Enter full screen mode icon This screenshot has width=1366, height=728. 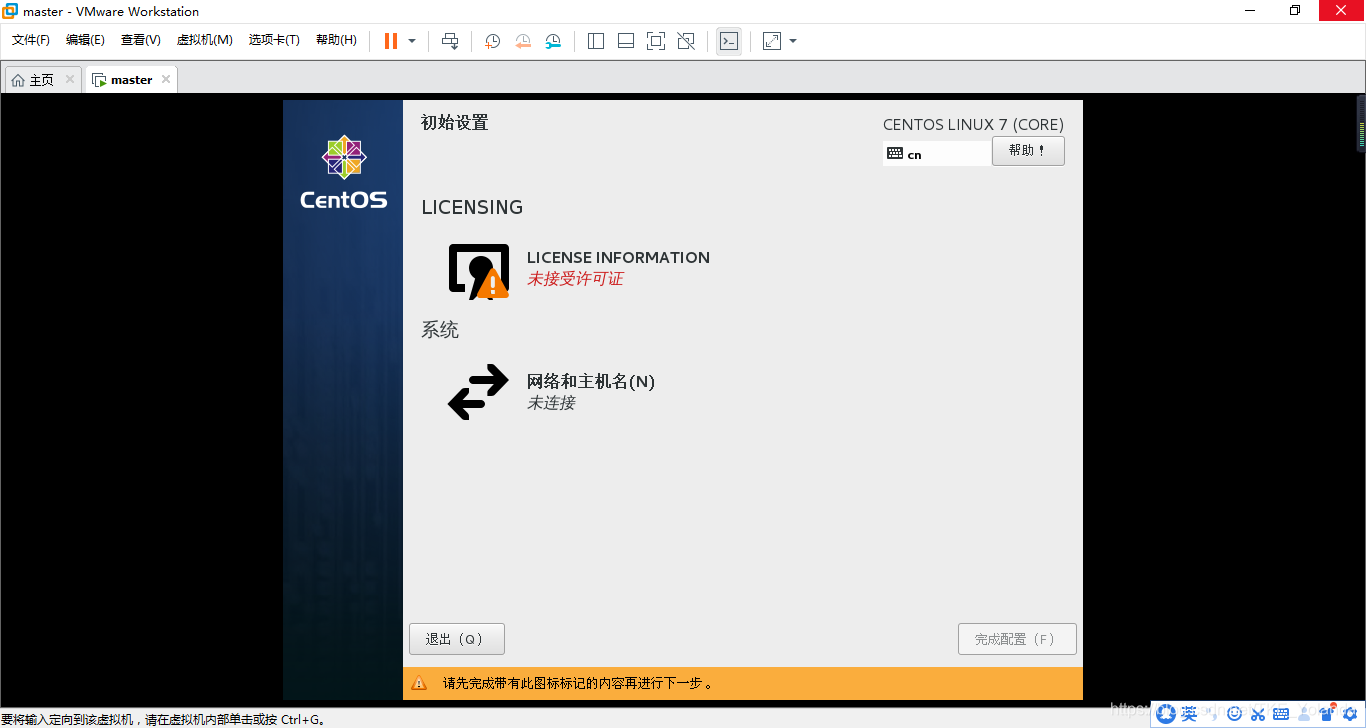coord(656,41)
